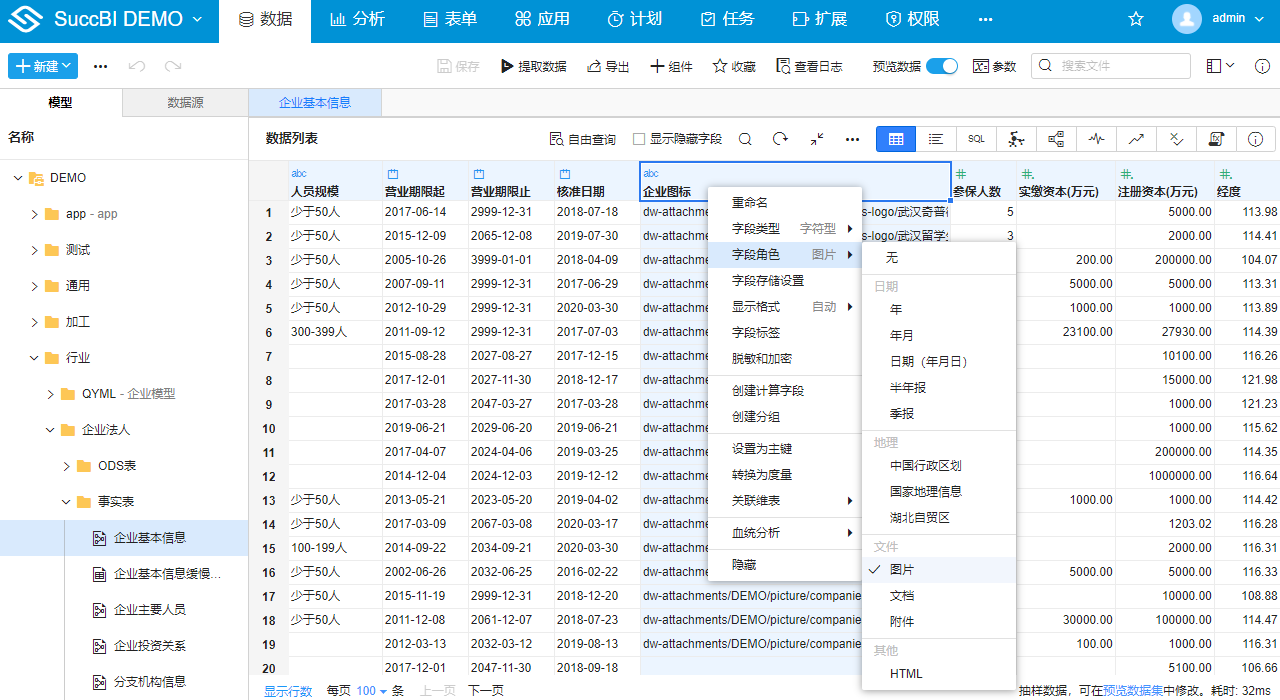The width and height of the screenshot is (1280, 700).
Task: Open the page size 100 dropdown
Action: pos(371,690)
